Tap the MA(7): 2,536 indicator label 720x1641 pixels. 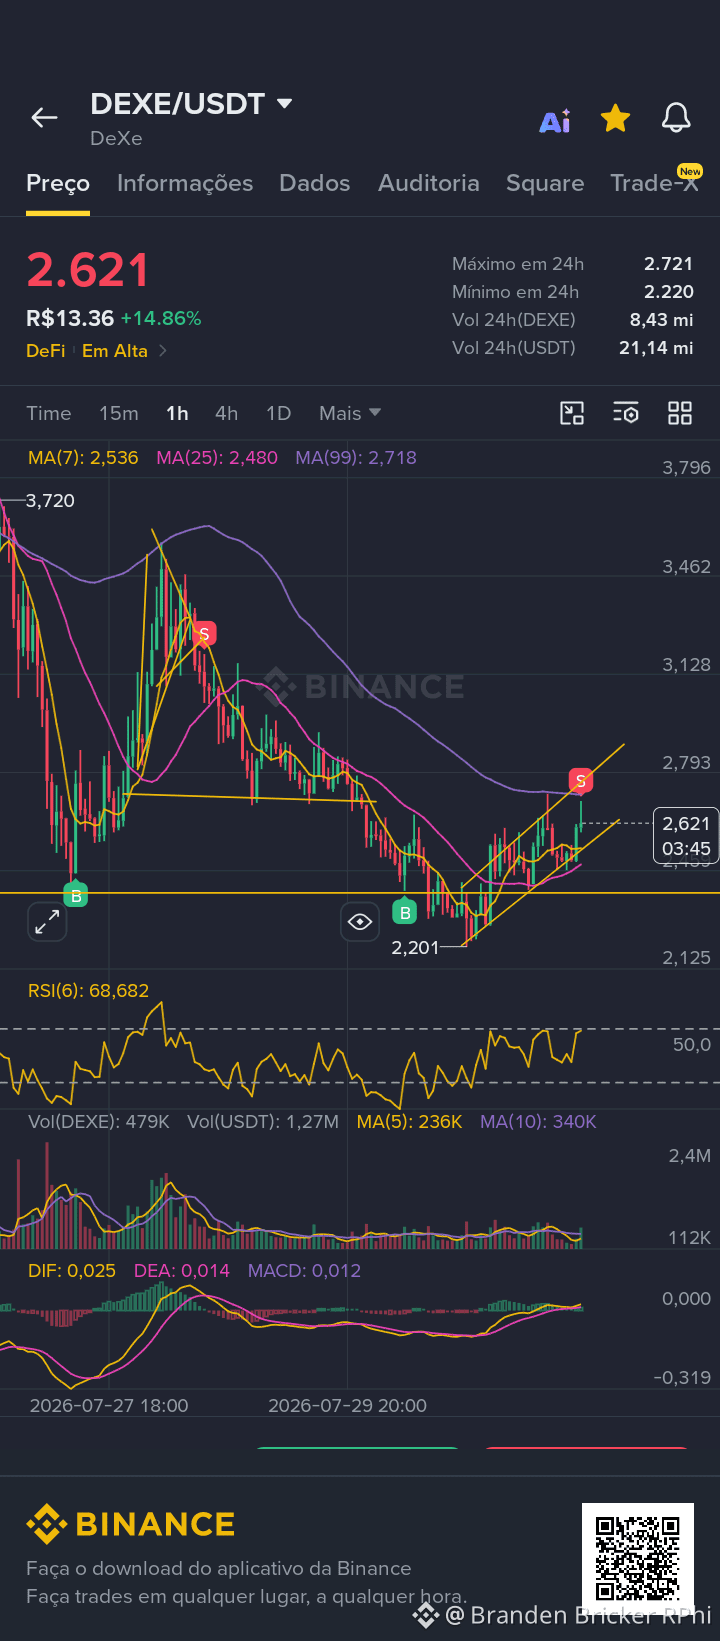83,458
